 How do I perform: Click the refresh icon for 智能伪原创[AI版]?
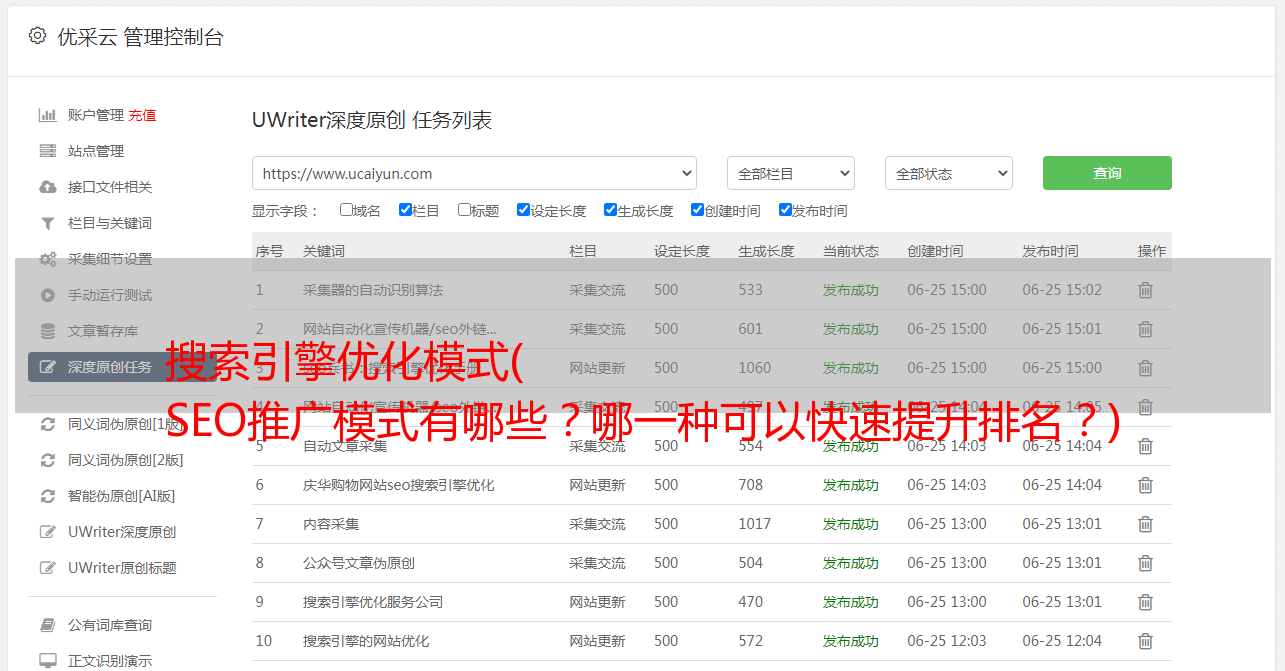tap(47, 496)
